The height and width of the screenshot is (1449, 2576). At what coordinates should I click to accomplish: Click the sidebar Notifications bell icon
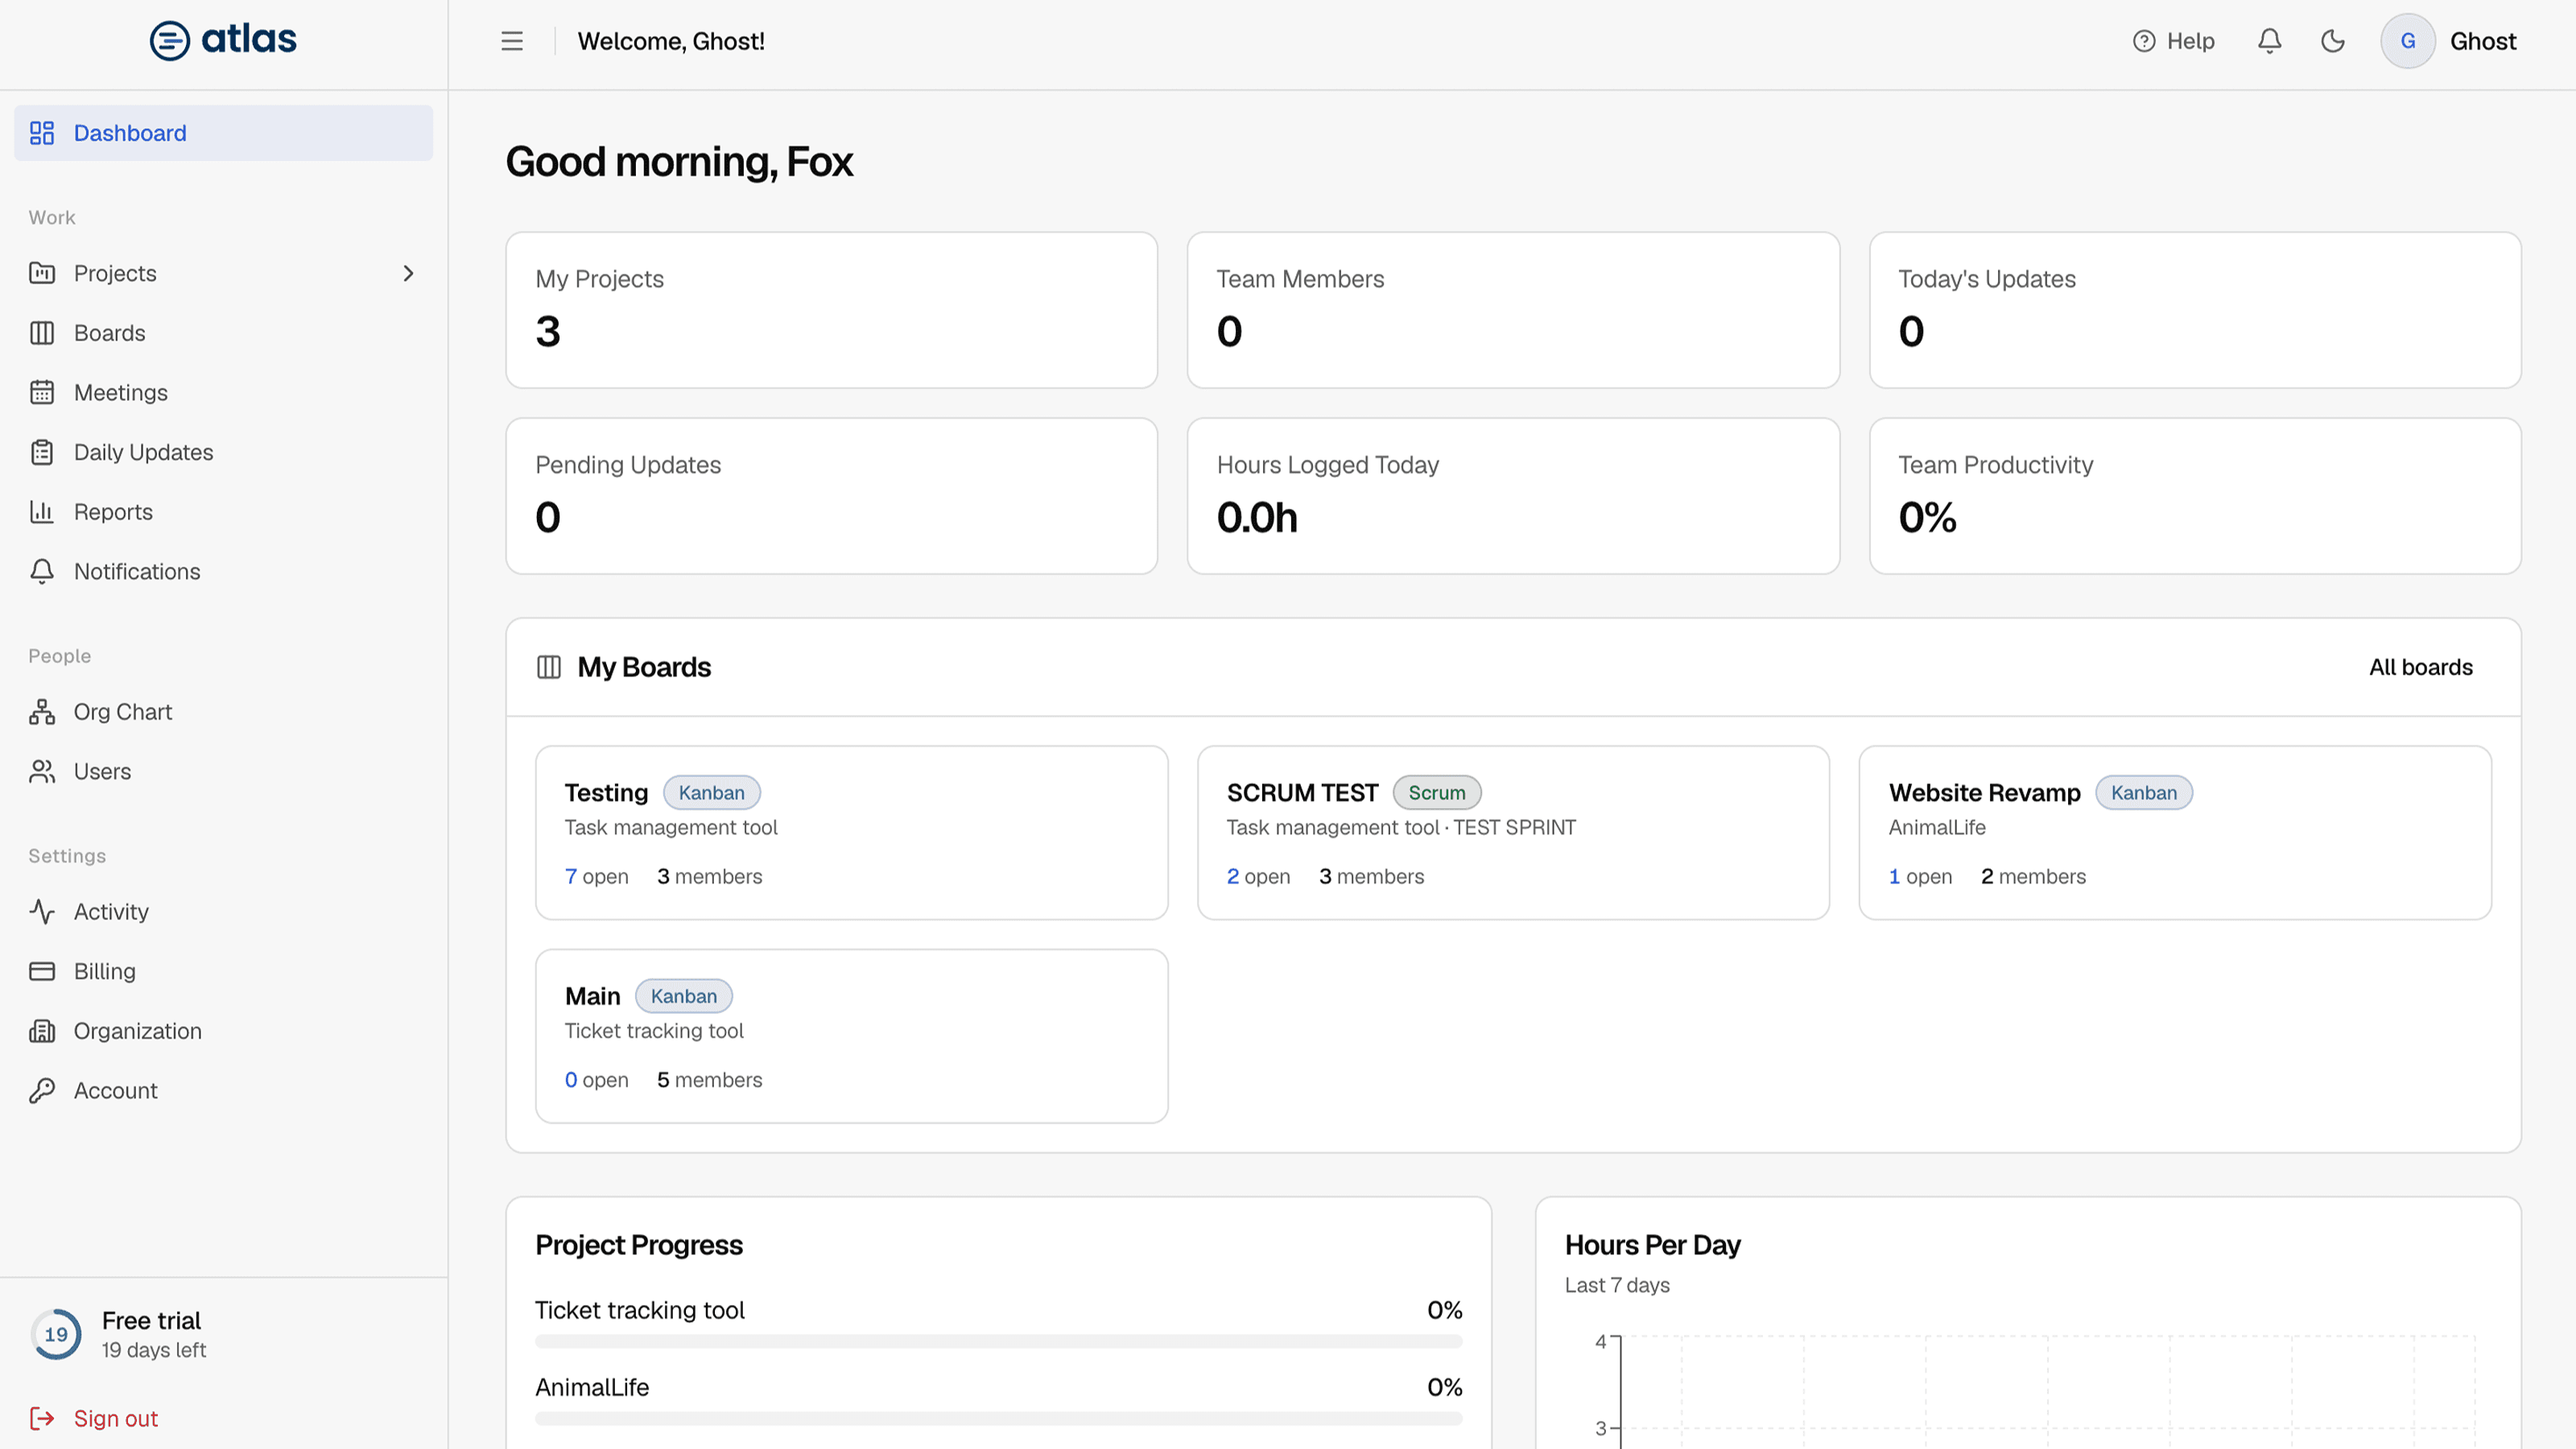[x=42, y=572]
